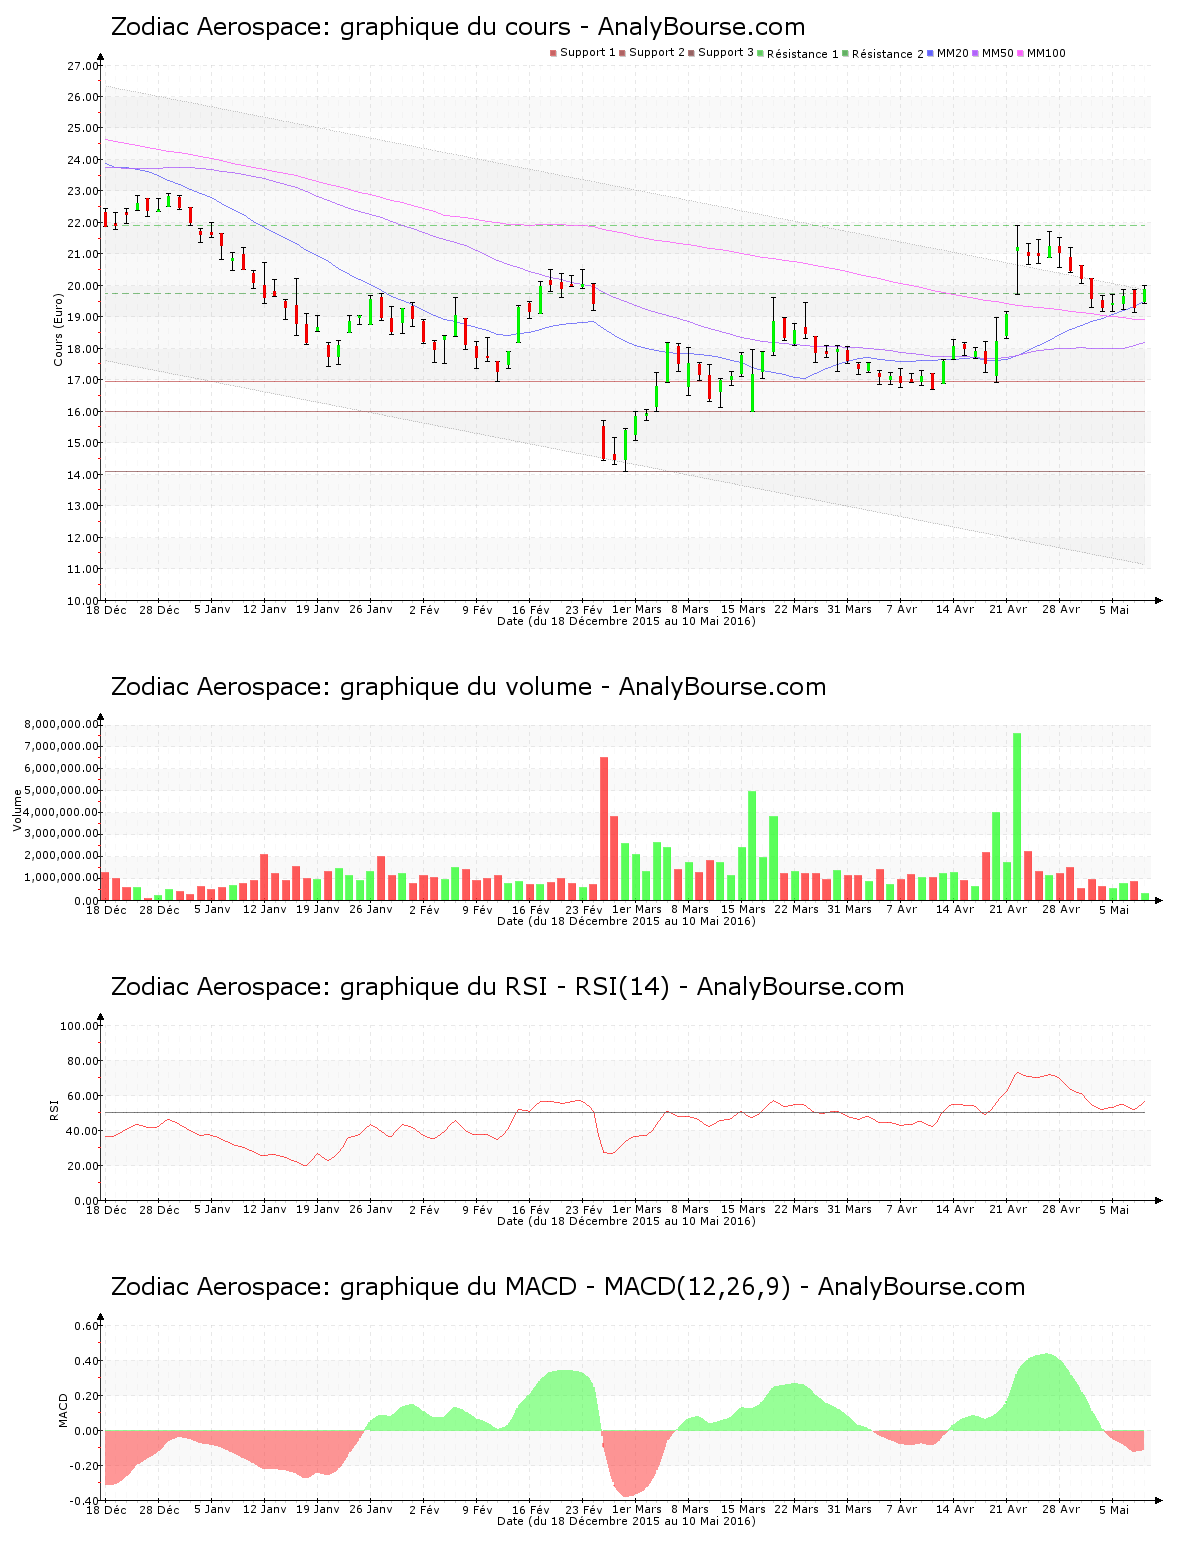Click the Support 2 legend entry
Image resolution: width=1200 pixels, height=1550 pixels.
pos(652,53)
